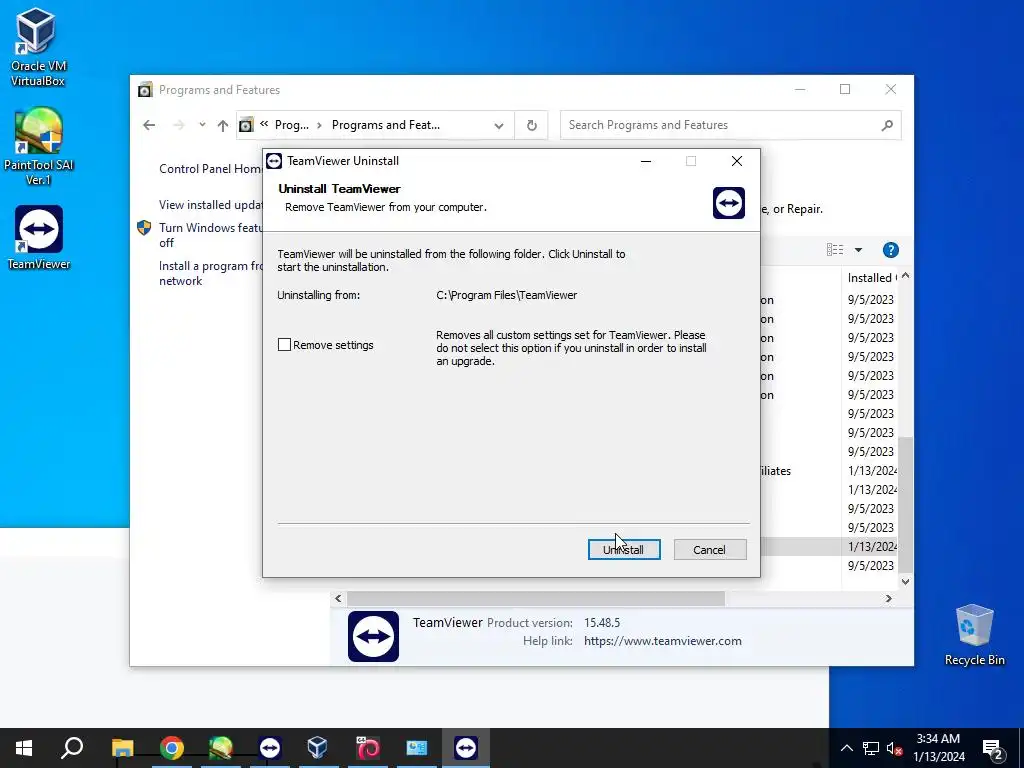Open the red swirl app in taskbar

tap(368, 748)
